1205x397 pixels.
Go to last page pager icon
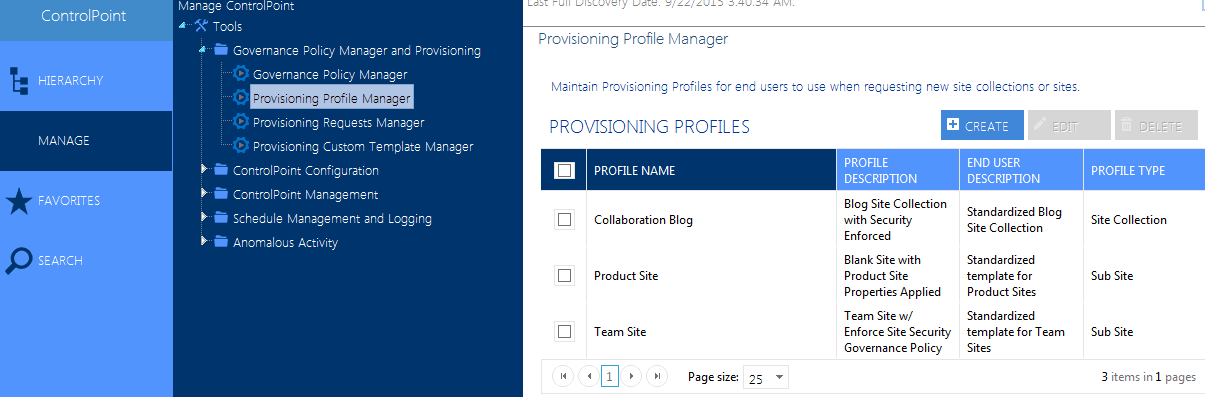(656, 376)
